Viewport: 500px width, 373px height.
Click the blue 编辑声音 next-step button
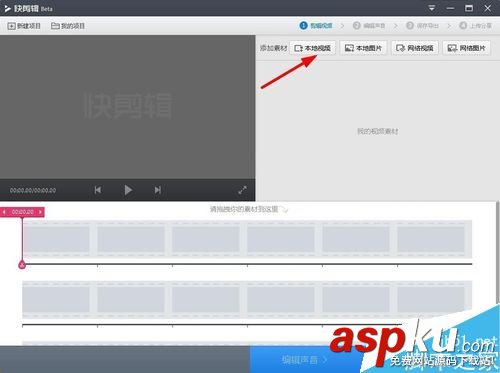[305, 360]
